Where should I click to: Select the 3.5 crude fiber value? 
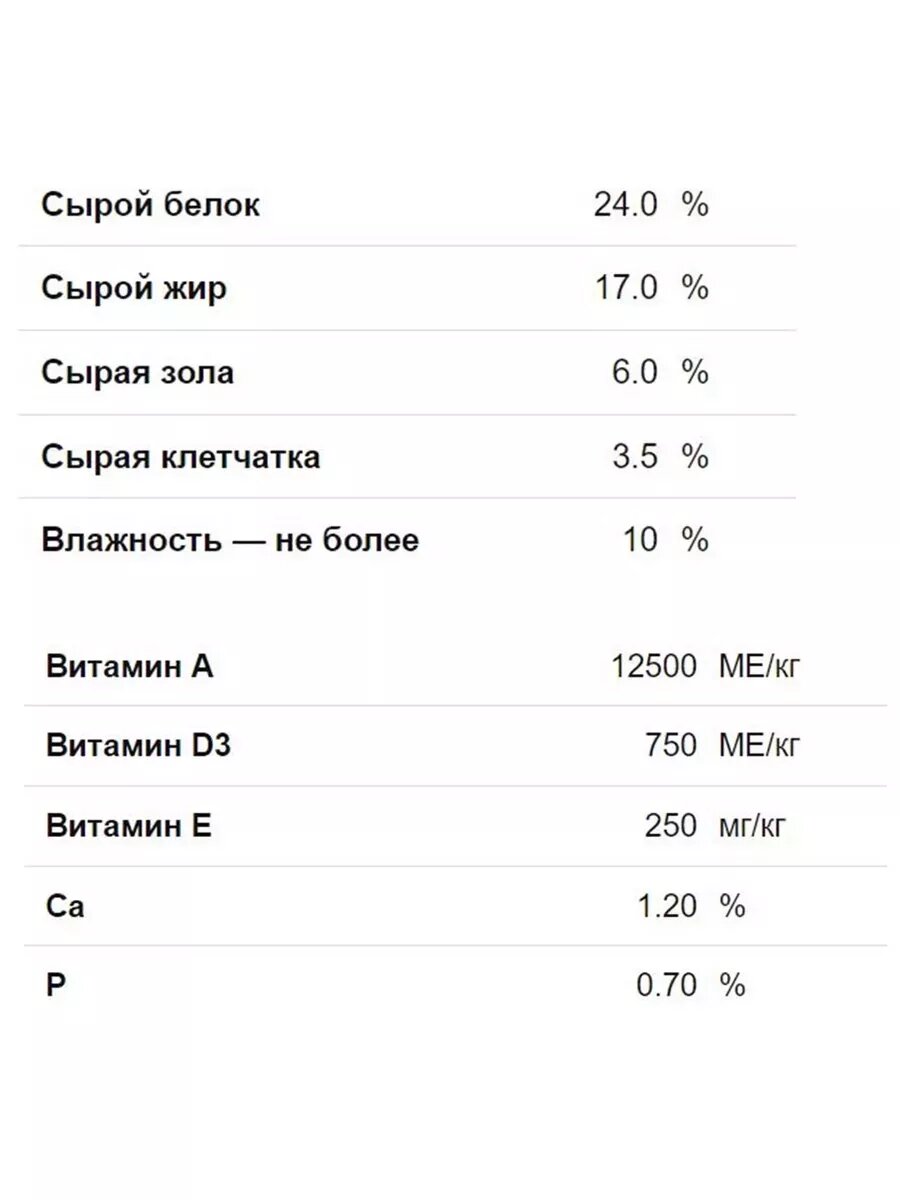click(634, 457)
